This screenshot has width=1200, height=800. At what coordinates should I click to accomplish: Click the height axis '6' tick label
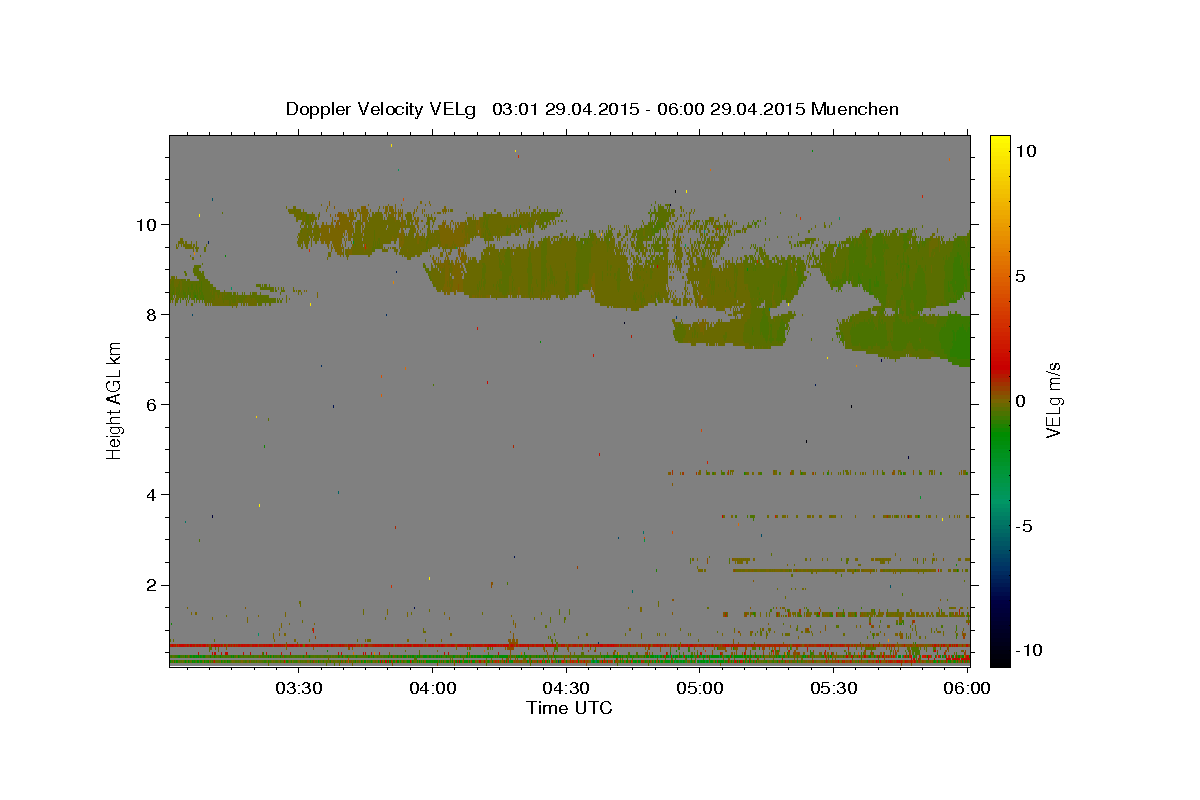pos(150,404)
